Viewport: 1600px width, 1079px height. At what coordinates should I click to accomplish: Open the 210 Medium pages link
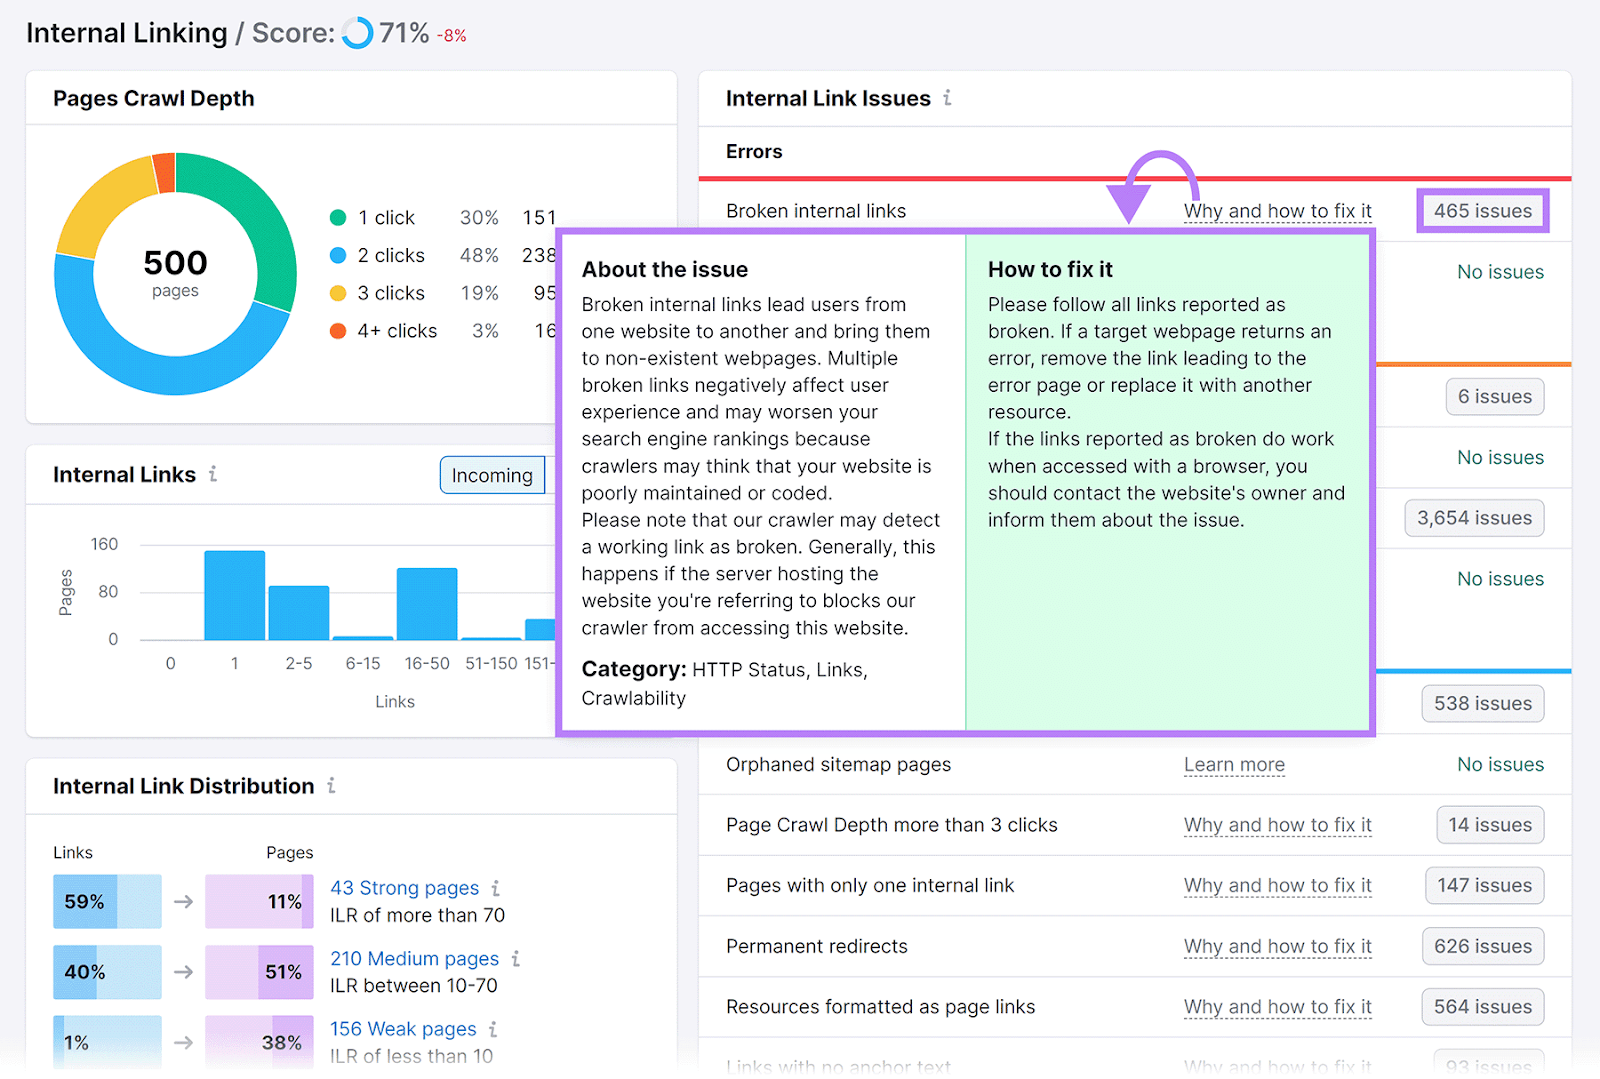[x=414, y=959]
